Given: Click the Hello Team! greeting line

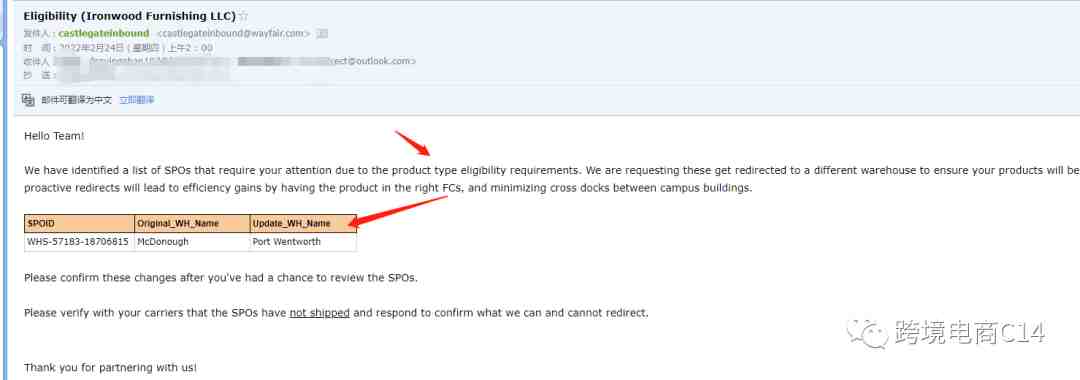Looking at the screenshot, I should click(54, 136).
